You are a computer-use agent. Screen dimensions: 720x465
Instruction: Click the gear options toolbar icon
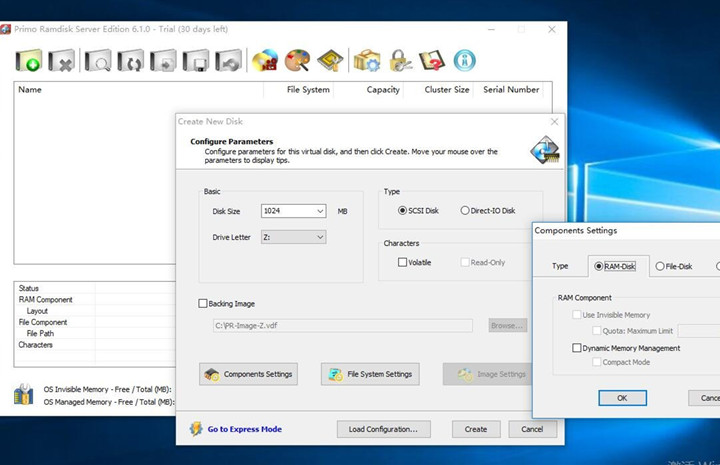click(x=367, y=61)
